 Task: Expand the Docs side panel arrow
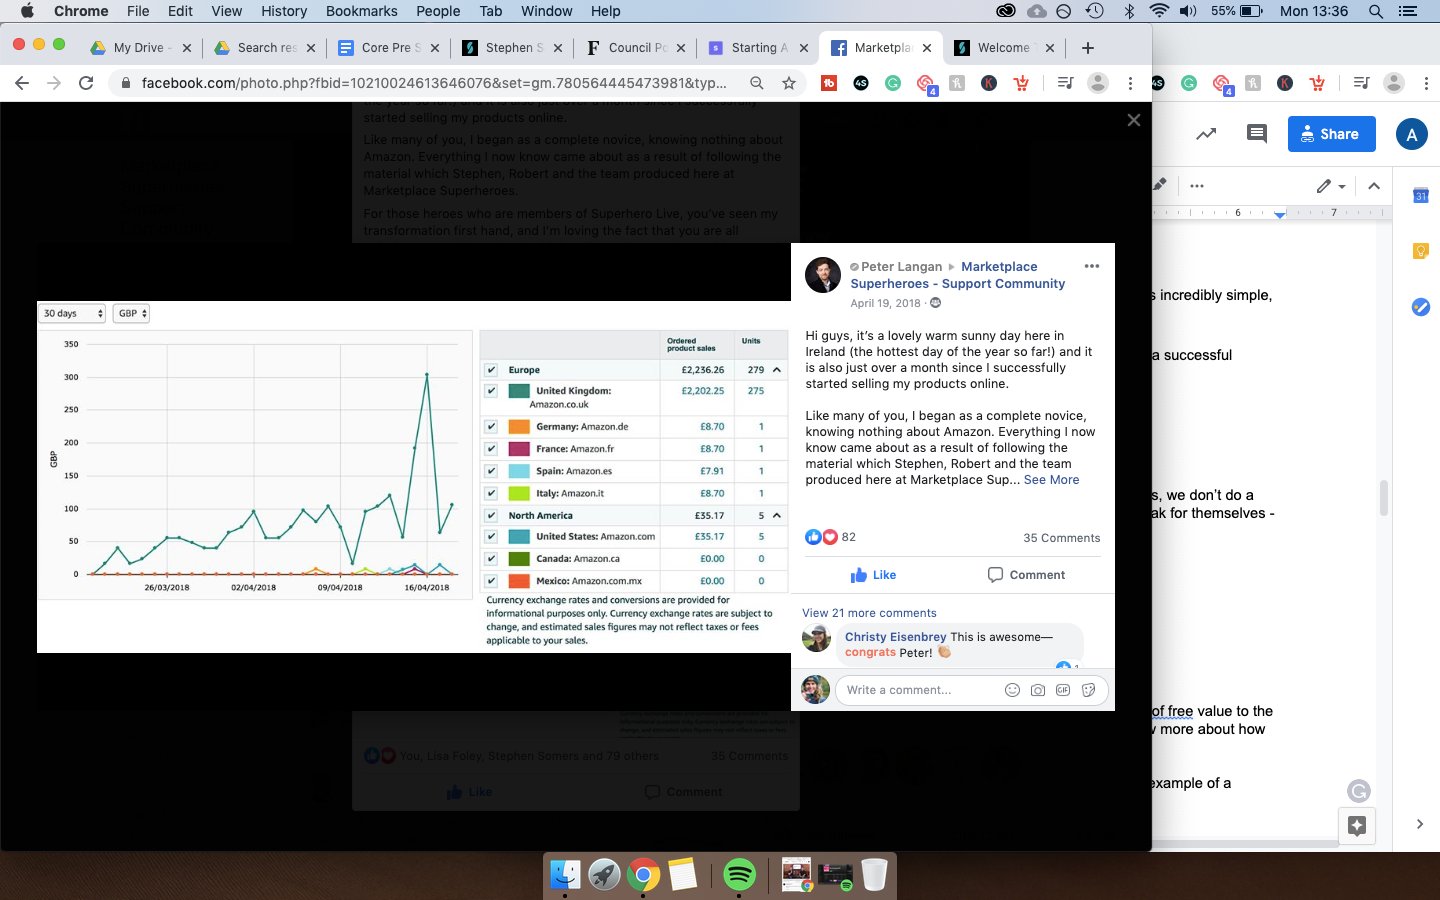[1420, 824]
